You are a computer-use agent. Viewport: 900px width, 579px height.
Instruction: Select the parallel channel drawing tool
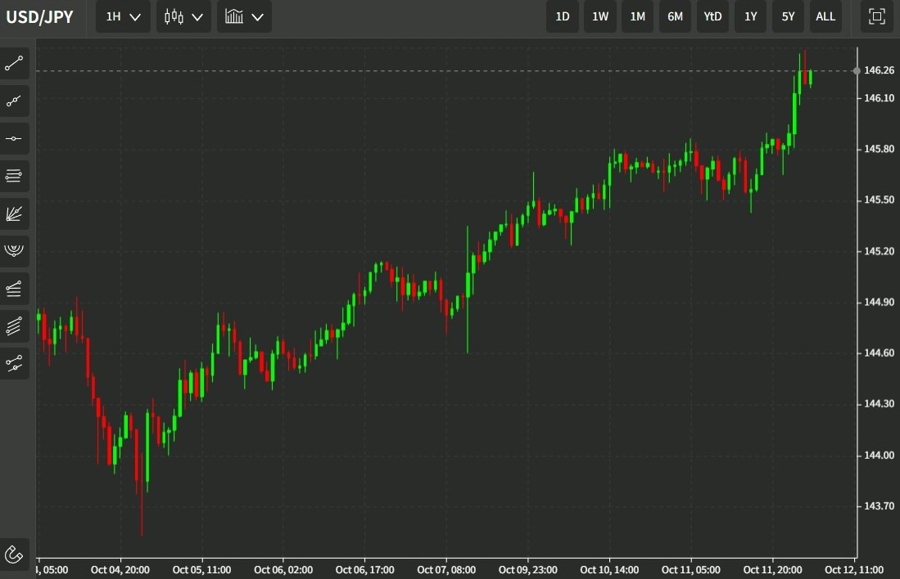(x=14, y=326)
